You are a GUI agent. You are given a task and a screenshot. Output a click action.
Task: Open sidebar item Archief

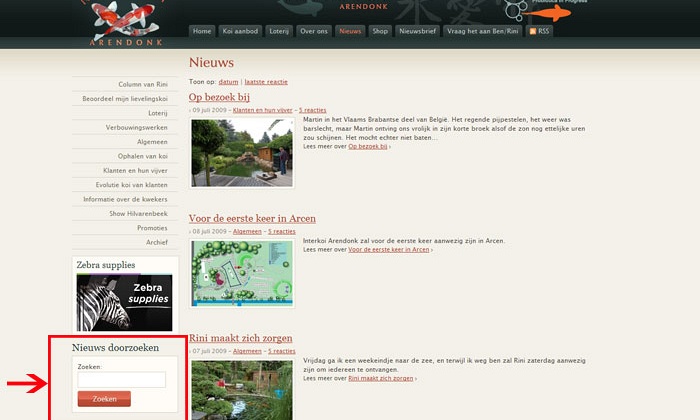click(157, 242)
